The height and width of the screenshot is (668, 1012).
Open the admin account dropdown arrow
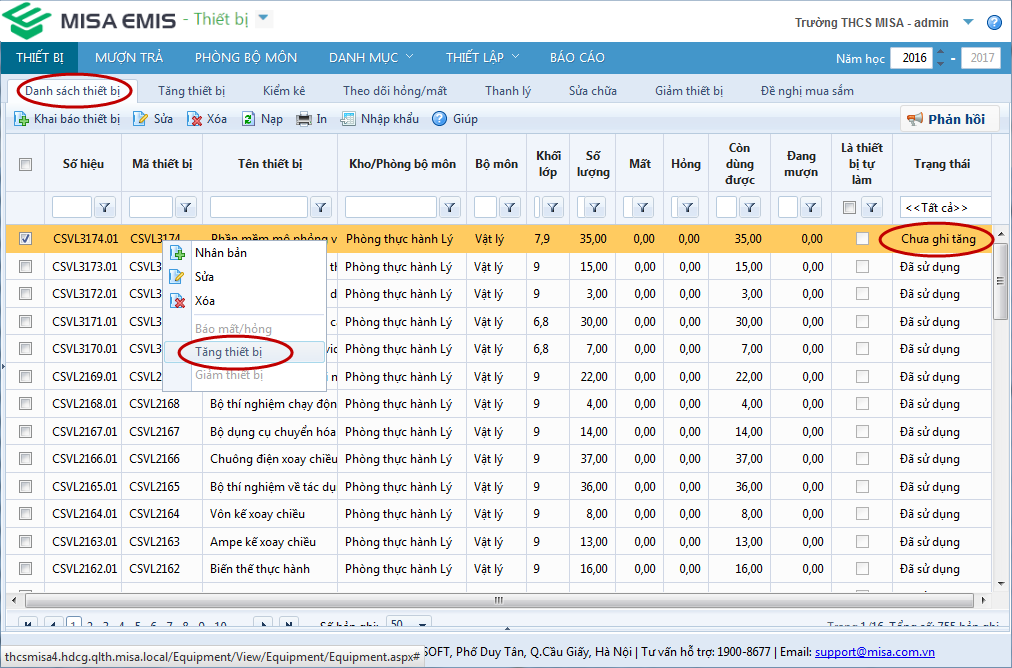coord(967,22)
